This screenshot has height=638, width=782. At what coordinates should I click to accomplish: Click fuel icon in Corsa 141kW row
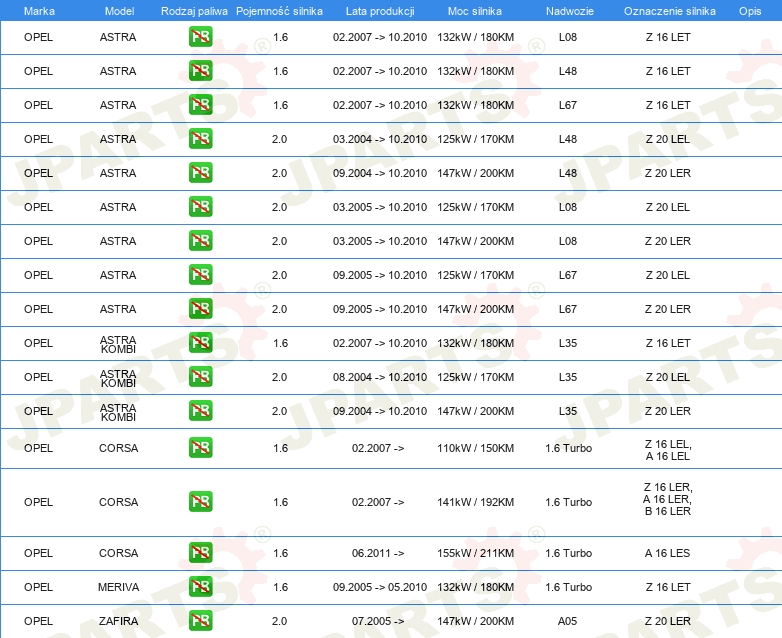pyautogui.click(x=200, y=501)
